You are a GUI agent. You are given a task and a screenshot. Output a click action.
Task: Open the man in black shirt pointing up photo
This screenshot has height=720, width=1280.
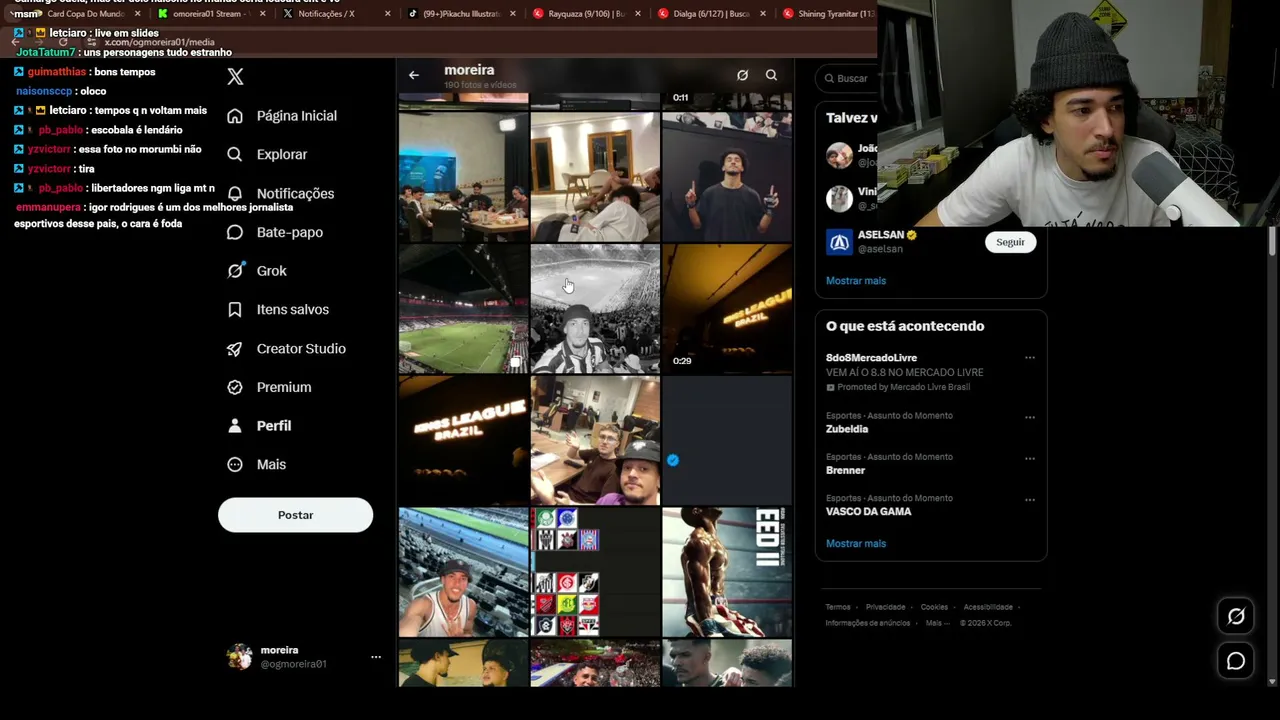point(727,177)
